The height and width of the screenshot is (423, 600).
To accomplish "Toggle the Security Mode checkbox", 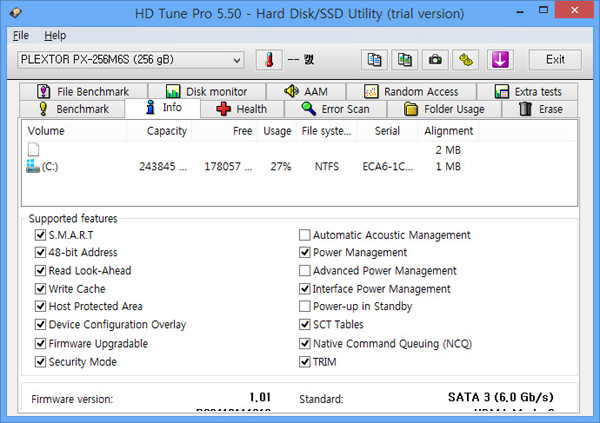I will [x=40, y=362].
